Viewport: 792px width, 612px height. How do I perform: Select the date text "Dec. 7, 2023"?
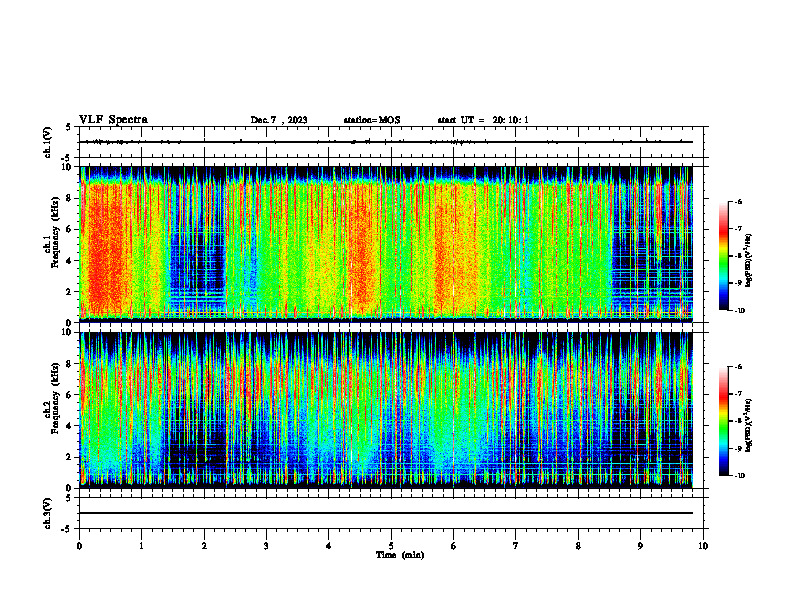279,120
